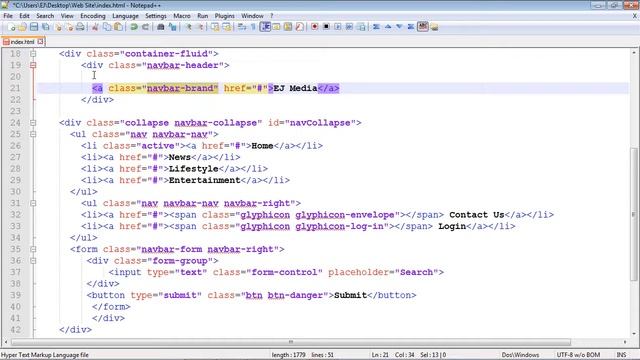The width and height of the screenshot is (640, 360).
Task: Open the File menu
Action: click(8, 16)
